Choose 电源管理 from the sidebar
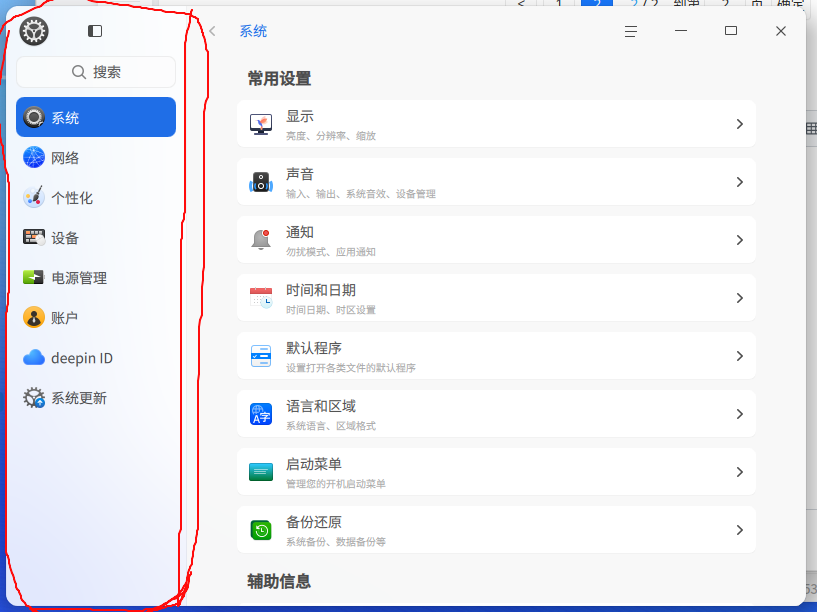 coord(96,278)
